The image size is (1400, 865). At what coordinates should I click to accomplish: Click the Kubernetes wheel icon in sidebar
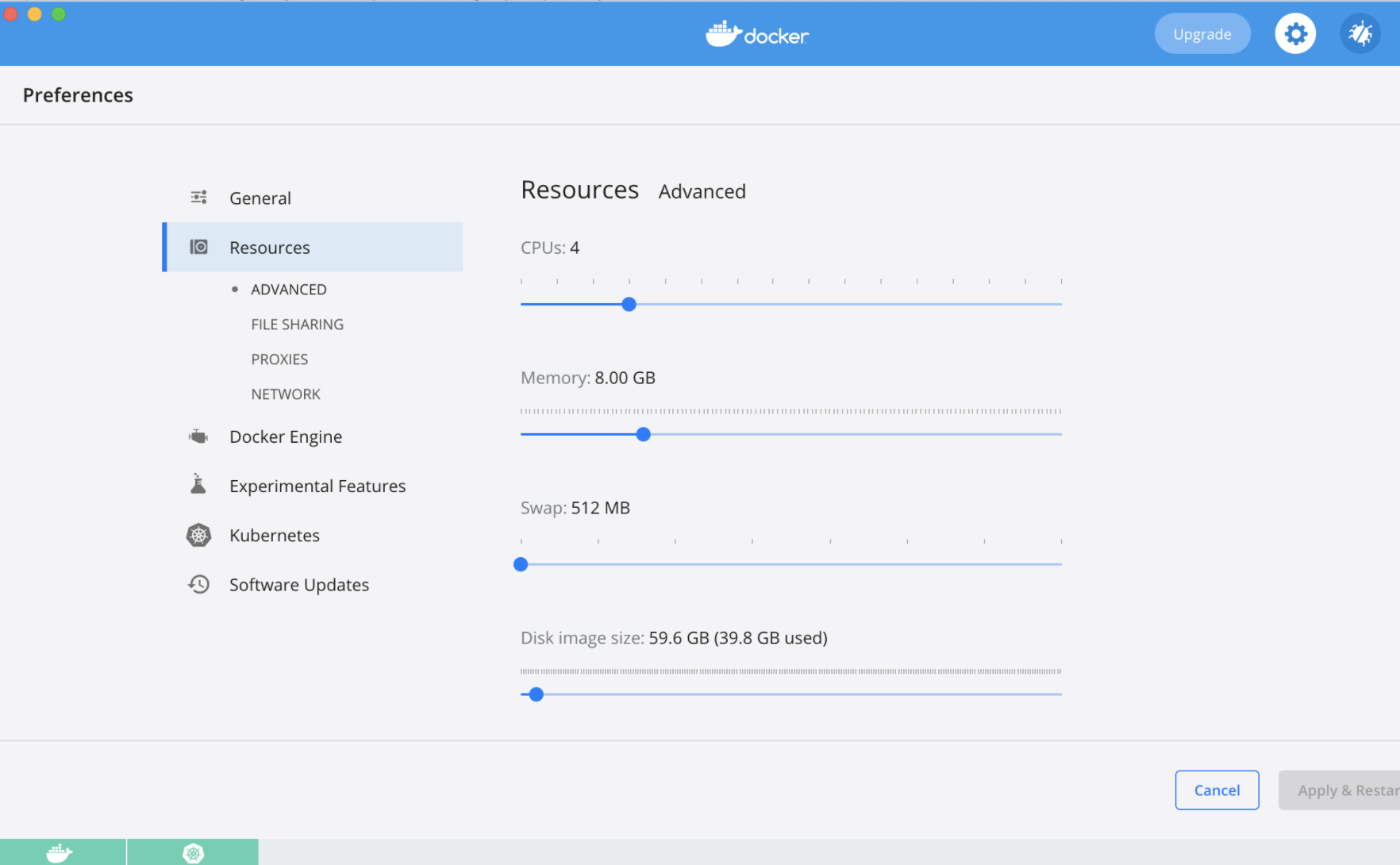click(199, 535)
